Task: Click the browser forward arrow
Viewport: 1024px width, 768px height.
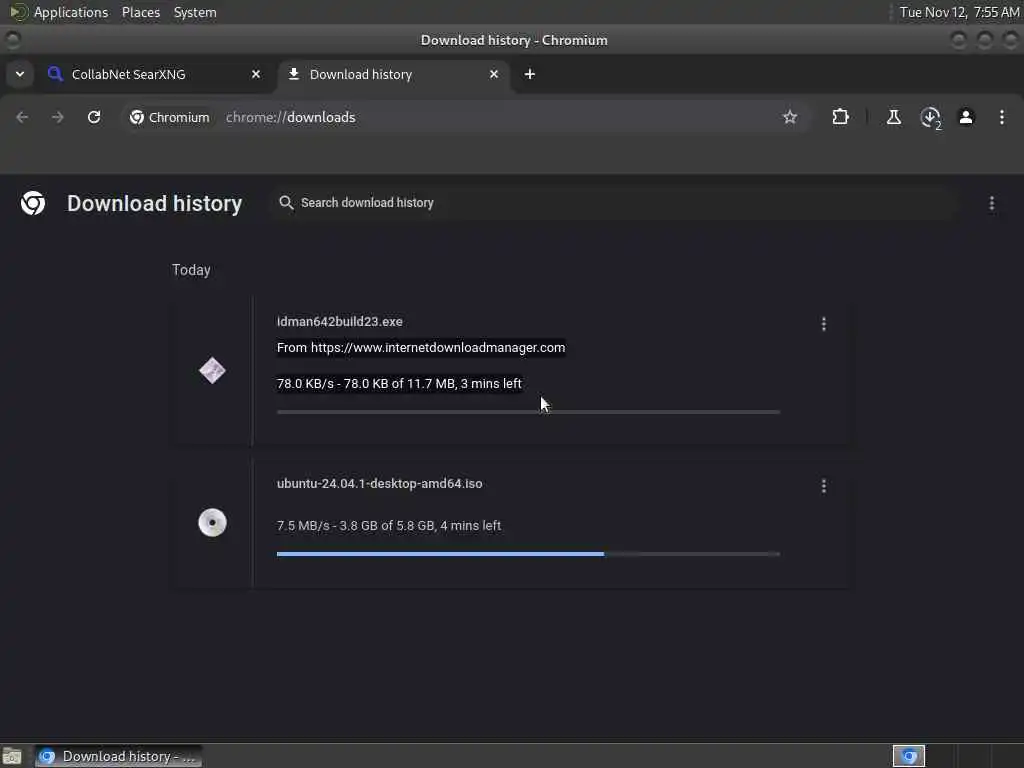Action: tap(57, 118)
